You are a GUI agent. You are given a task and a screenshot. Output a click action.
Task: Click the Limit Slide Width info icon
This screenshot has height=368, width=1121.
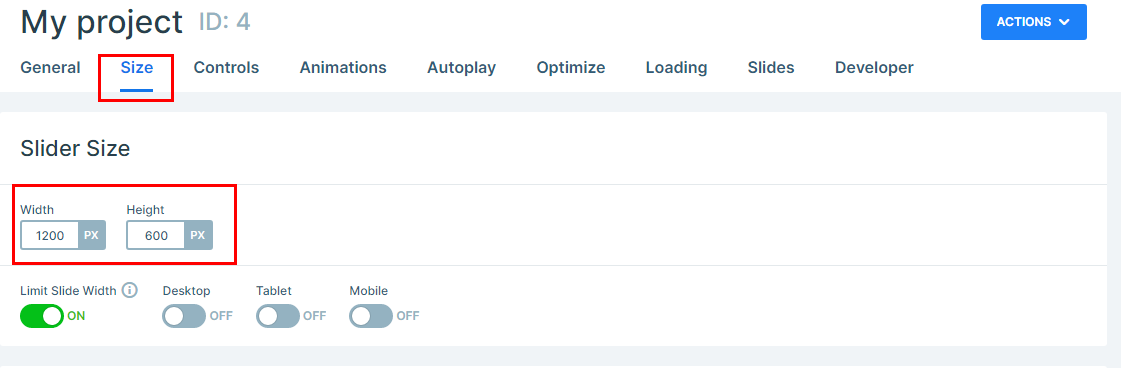129,290
